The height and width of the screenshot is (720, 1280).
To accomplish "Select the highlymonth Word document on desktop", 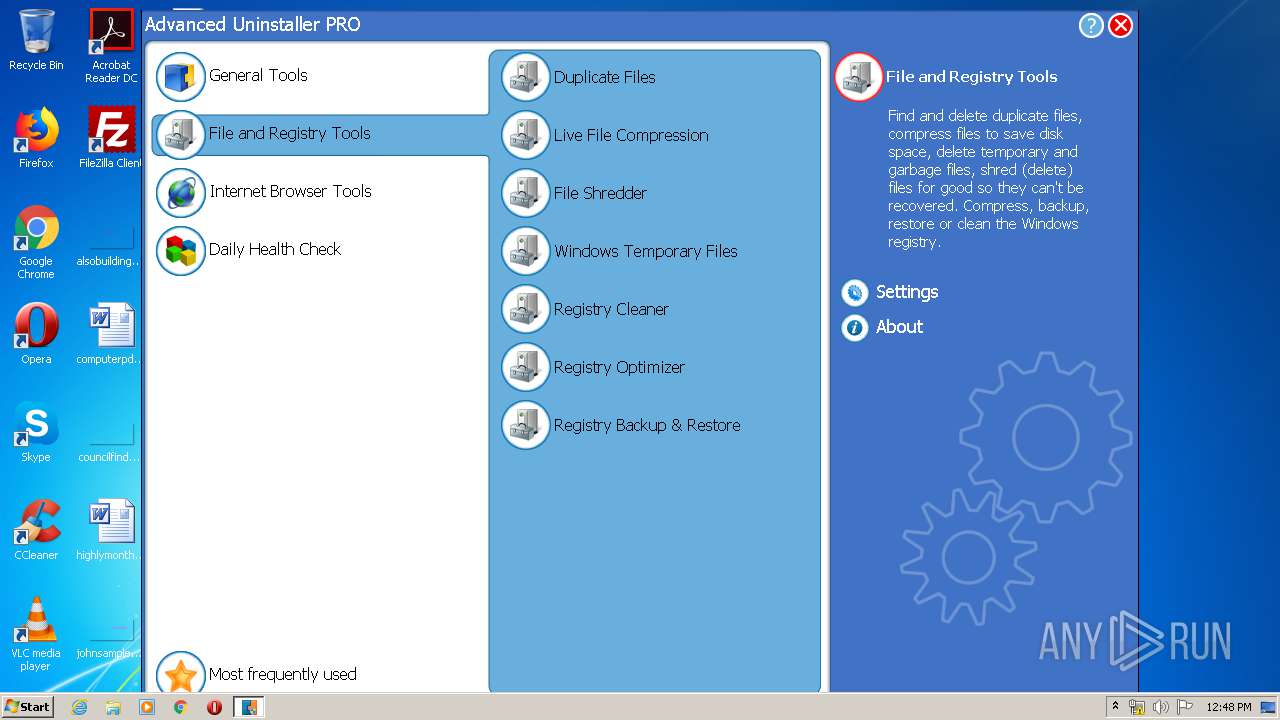I will 111,530.
